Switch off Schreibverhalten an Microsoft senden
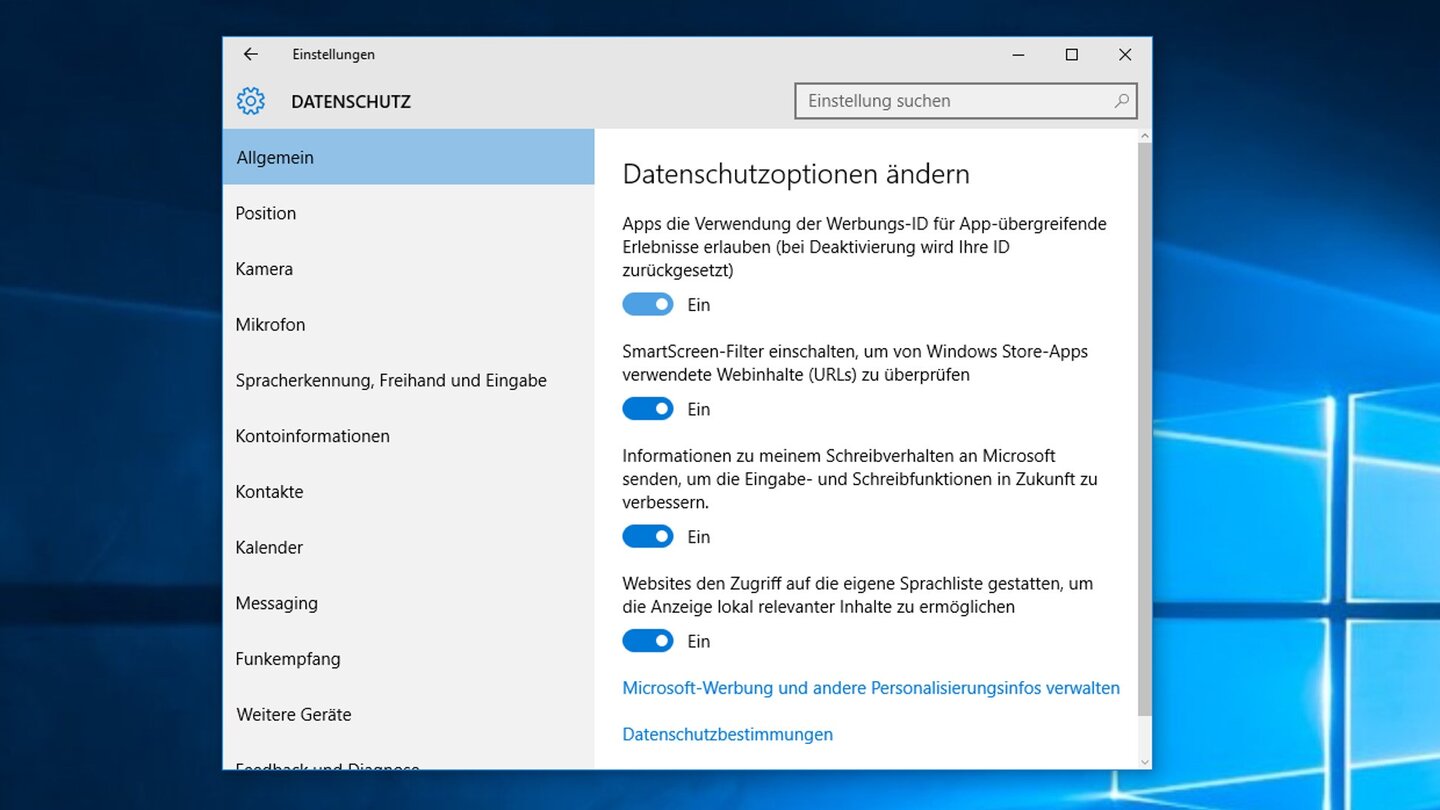Screen dimensions: 1440x810 click(648, 537)
